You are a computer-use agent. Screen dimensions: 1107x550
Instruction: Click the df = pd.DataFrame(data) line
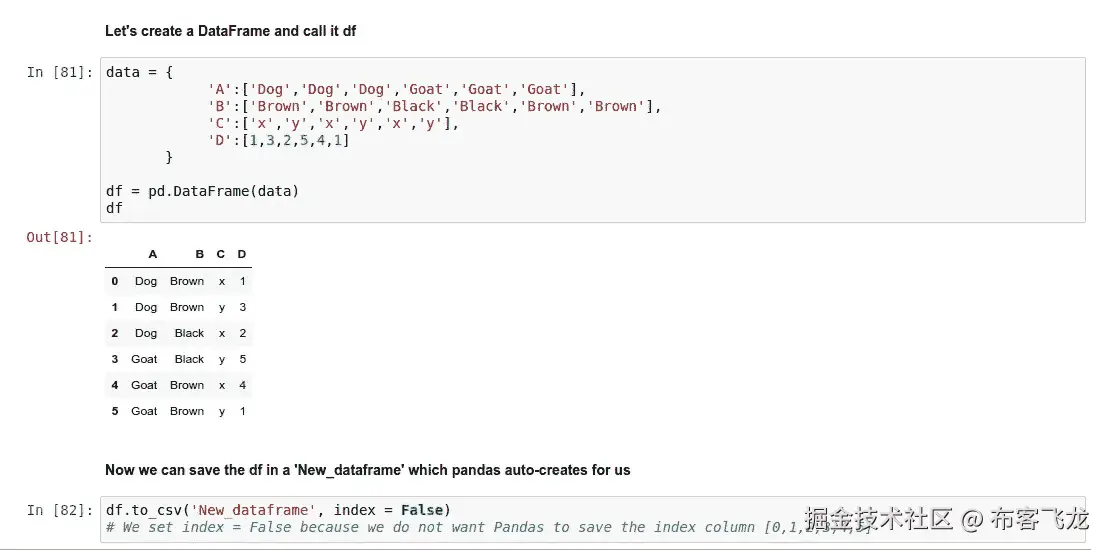pyautogui.click(x=202, y=191)
